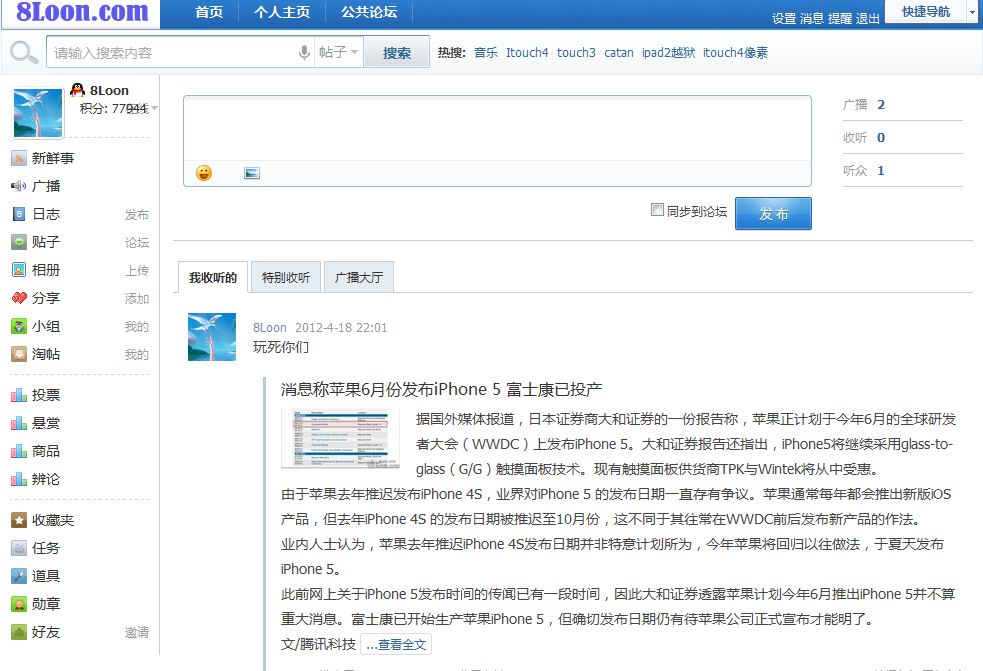Viewport: 983px width, 671px height.
Task: Open 新鲜事 feed icon in sidebar
Action: point(19,158)
